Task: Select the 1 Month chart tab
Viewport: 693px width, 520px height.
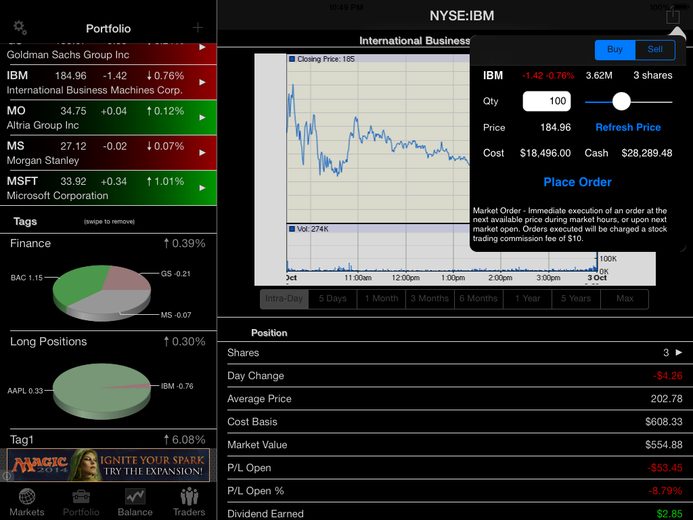Action: [381, 299]
